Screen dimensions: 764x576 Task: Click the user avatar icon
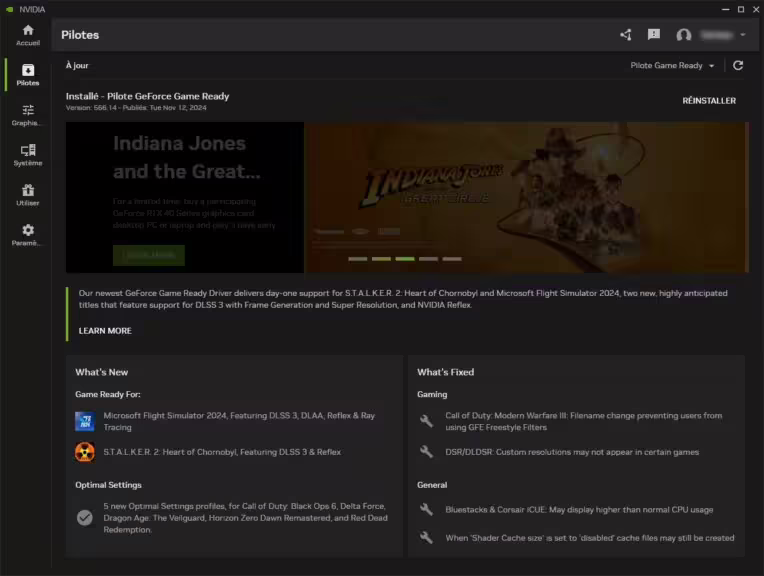tap(684, 35)
